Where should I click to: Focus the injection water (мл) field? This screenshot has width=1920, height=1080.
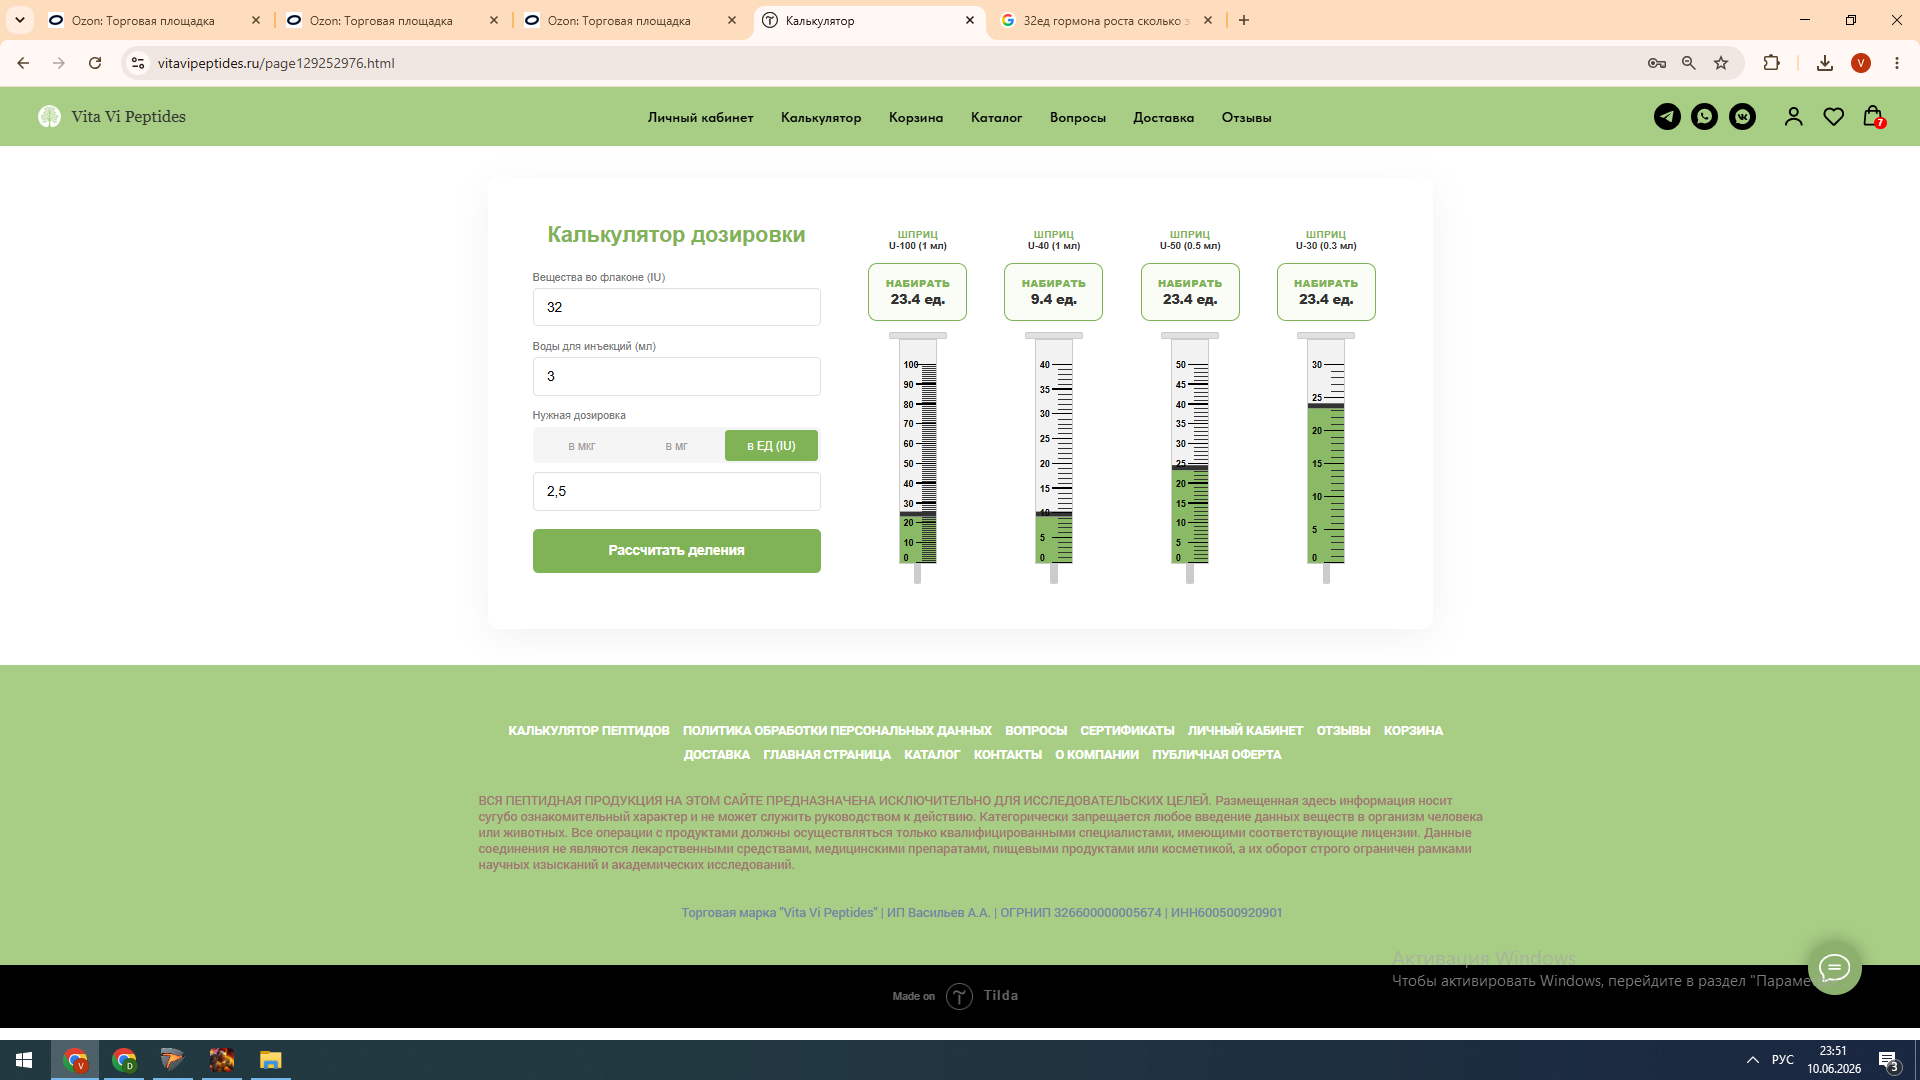676,376
